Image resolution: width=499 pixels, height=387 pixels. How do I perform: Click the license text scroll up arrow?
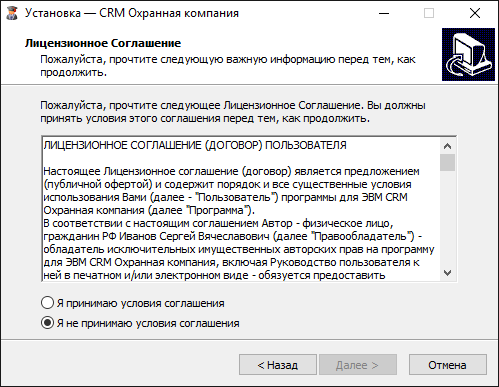tap(447, 146)
